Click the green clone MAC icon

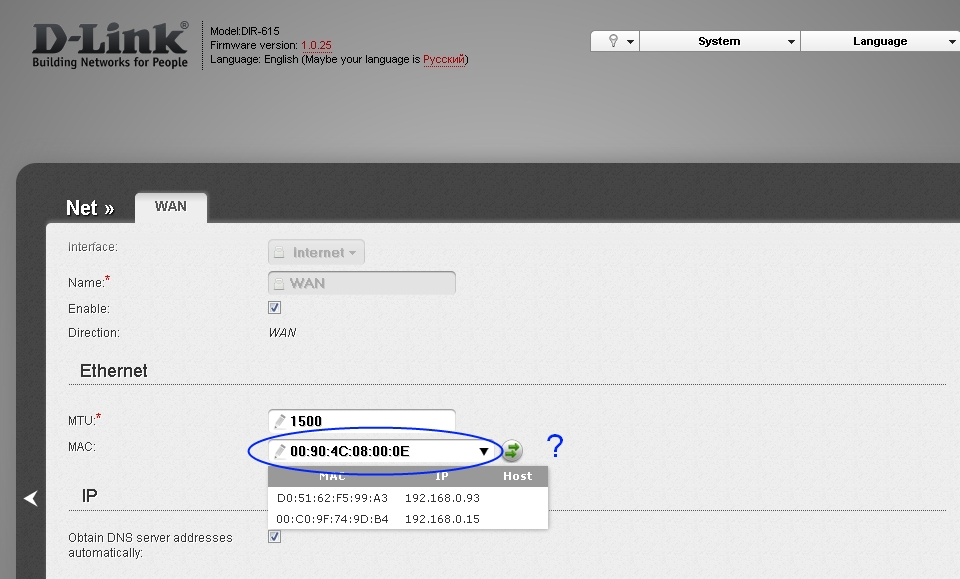pyautogui.click(x=512, y=451)
